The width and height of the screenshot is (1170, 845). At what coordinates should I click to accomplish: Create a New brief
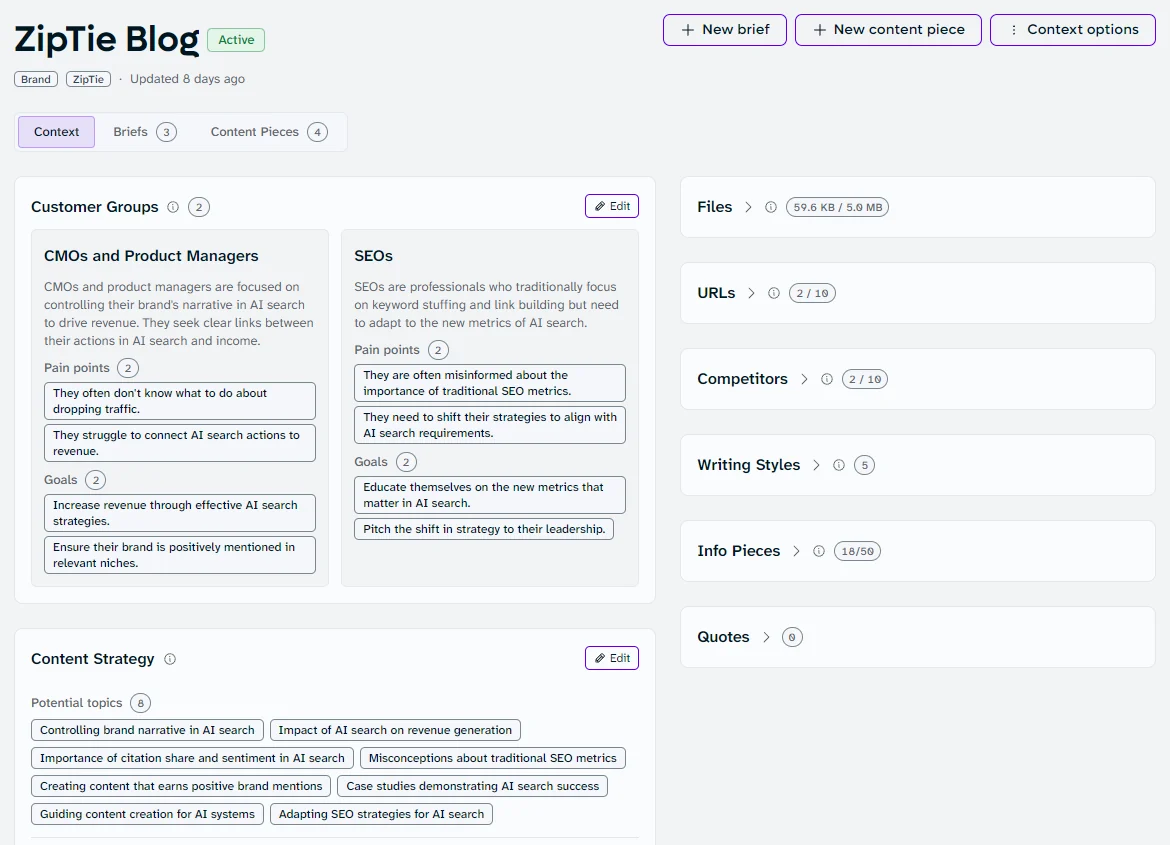[725, 30]
